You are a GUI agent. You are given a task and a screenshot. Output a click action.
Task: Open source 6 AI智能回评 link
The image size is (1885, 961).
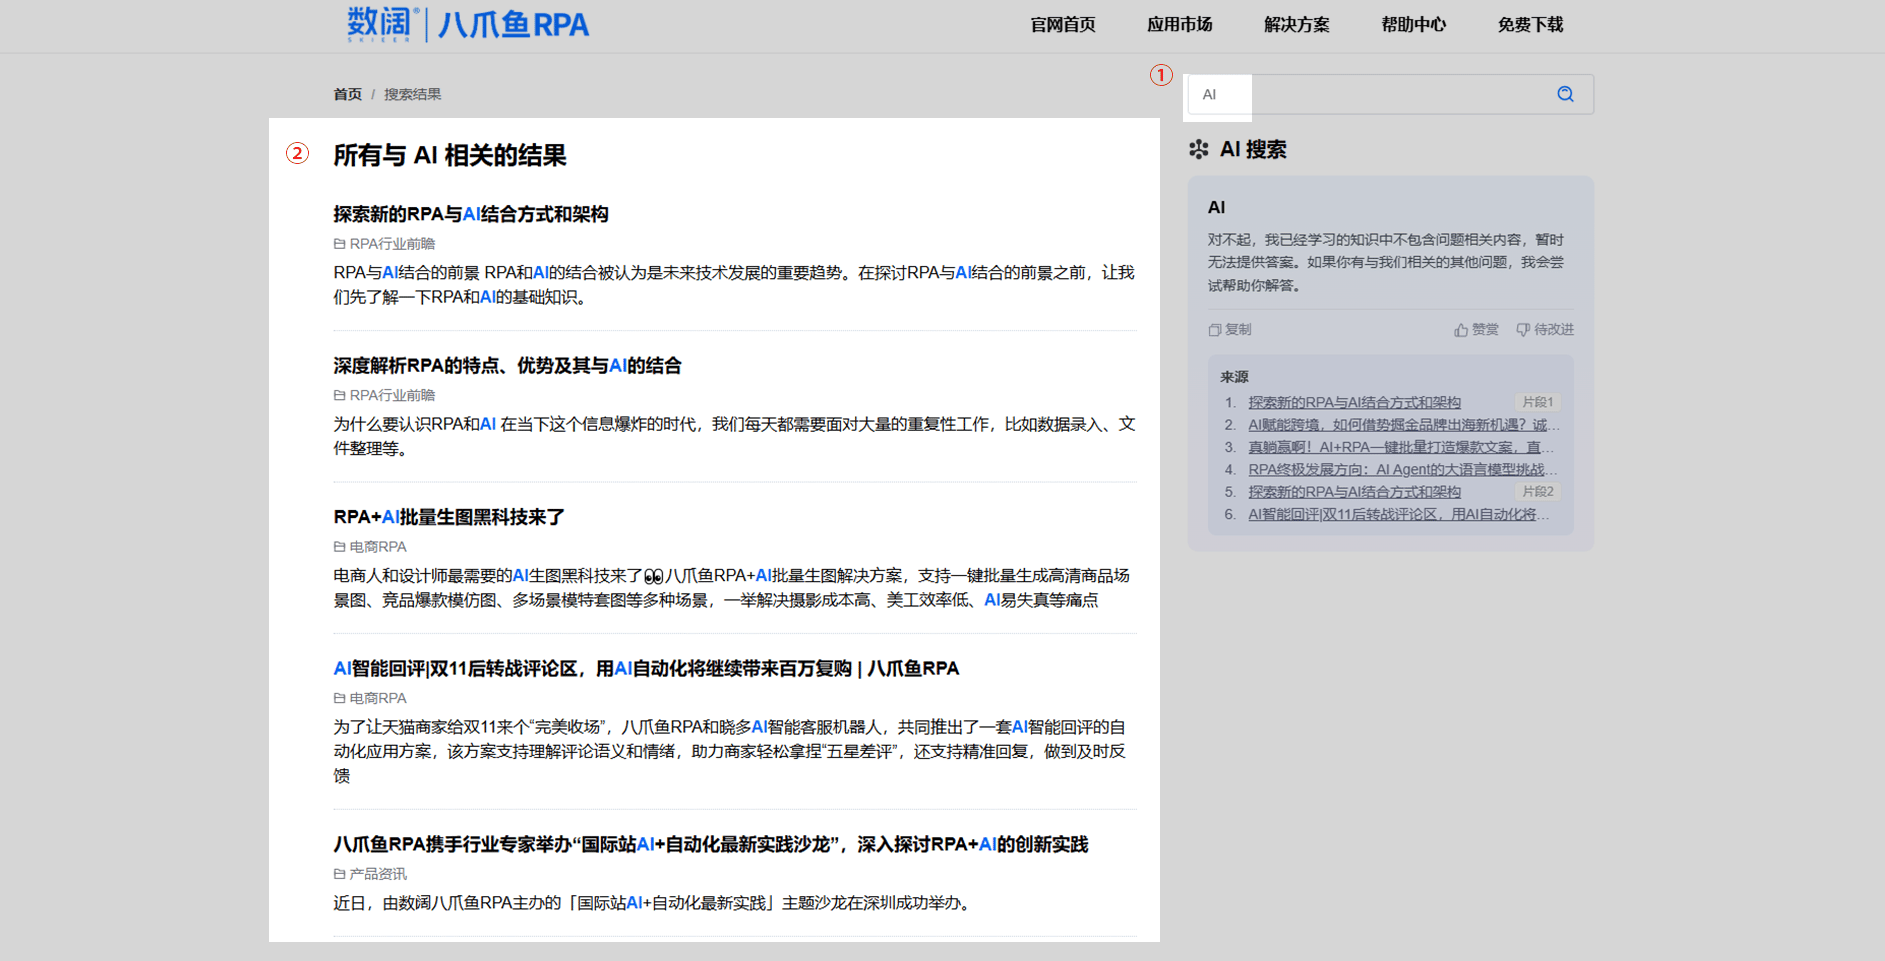click(1399, 514)
